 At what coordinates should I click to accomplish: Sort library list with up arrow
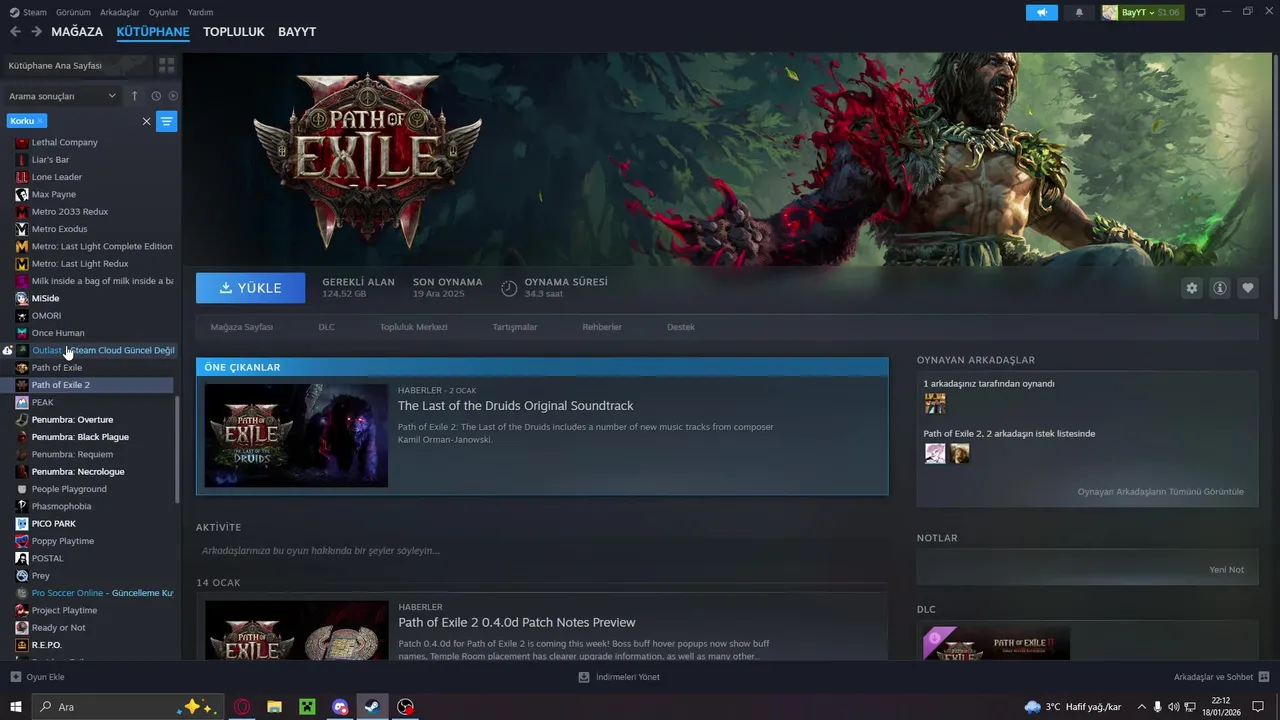pos(135,96)
